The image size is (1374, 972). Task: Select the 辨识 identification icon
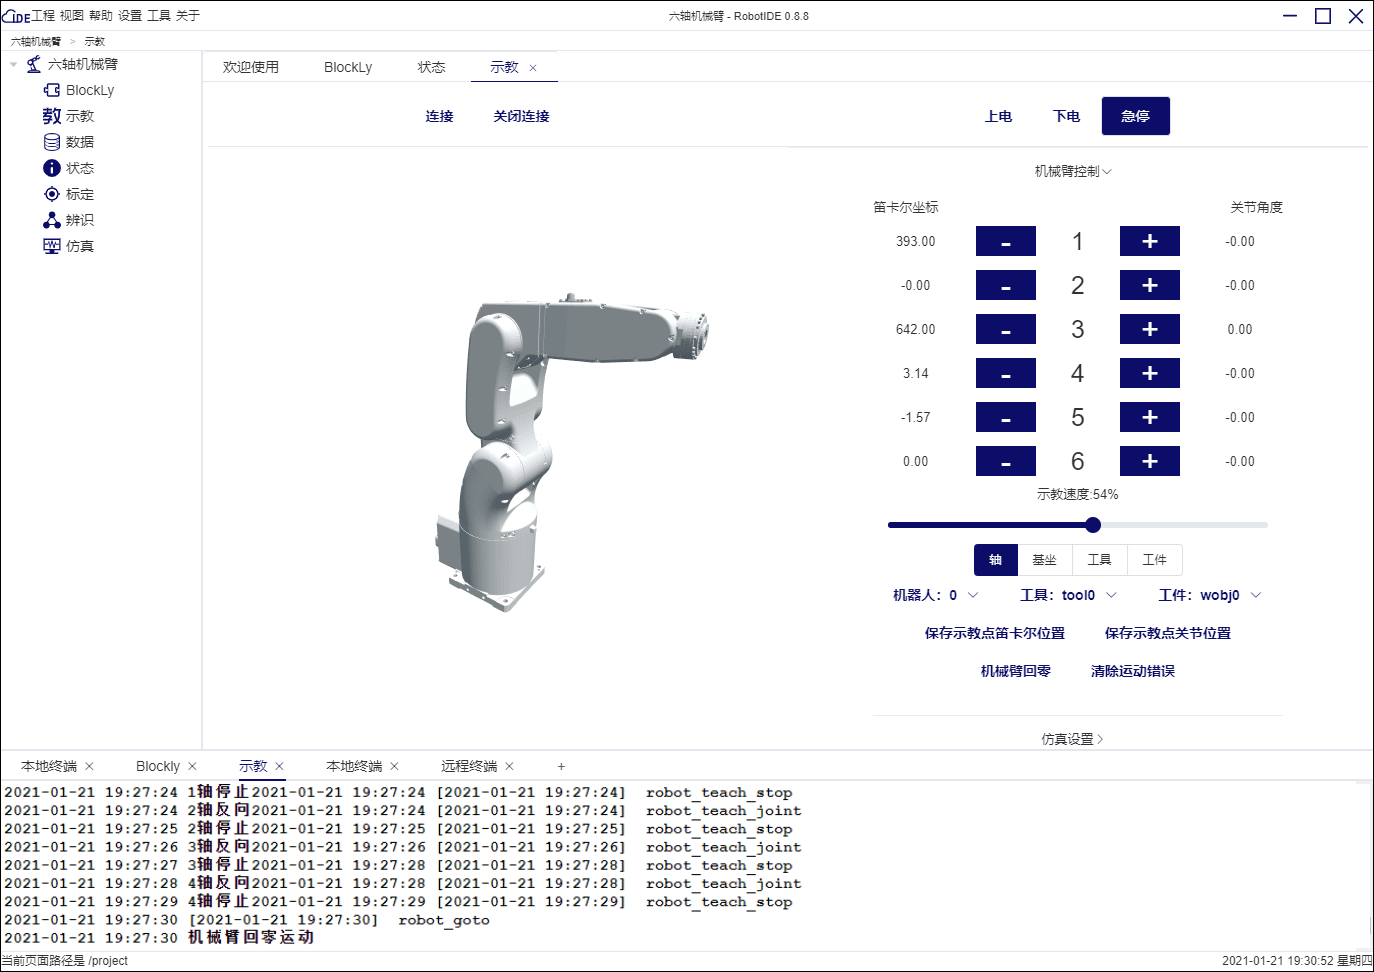pyautogui.click(x=52, y=220)
